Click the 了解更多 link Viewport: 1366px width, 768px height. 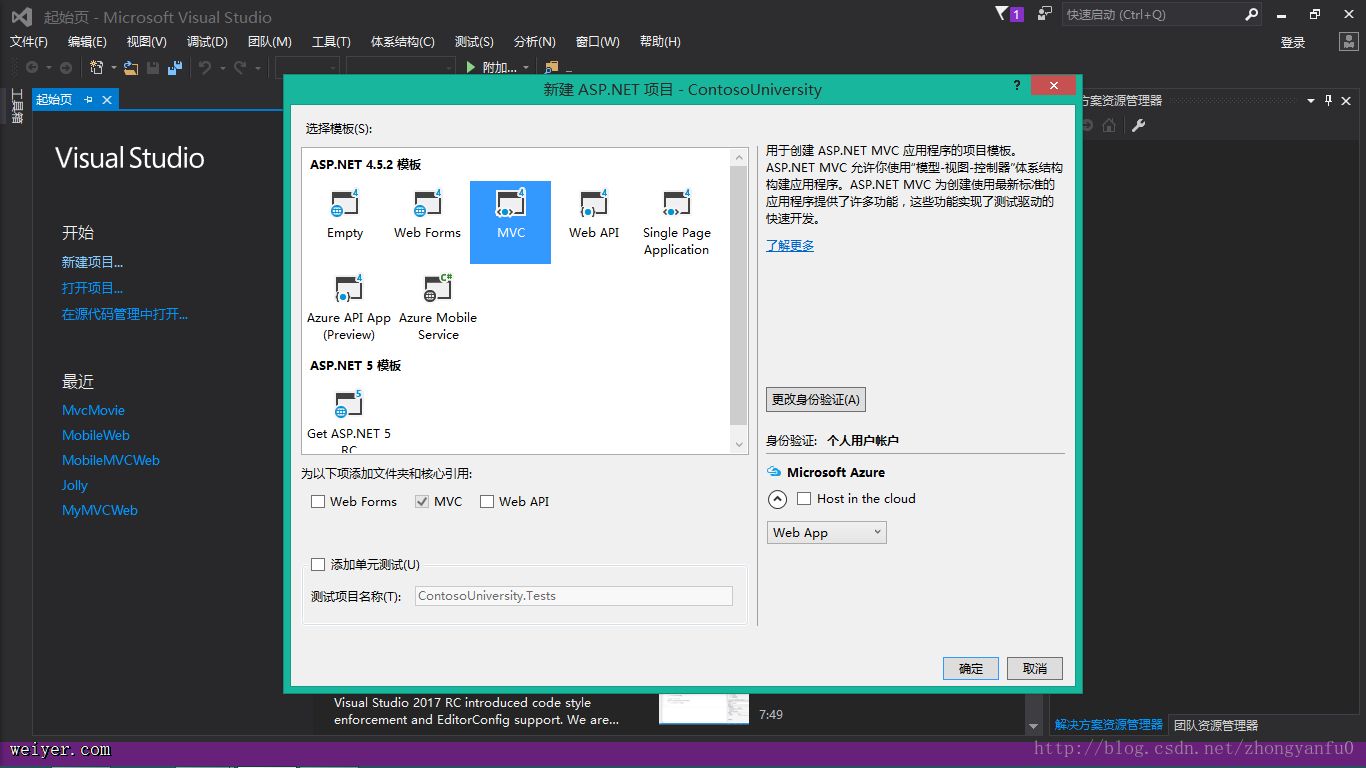click(790, 245)
